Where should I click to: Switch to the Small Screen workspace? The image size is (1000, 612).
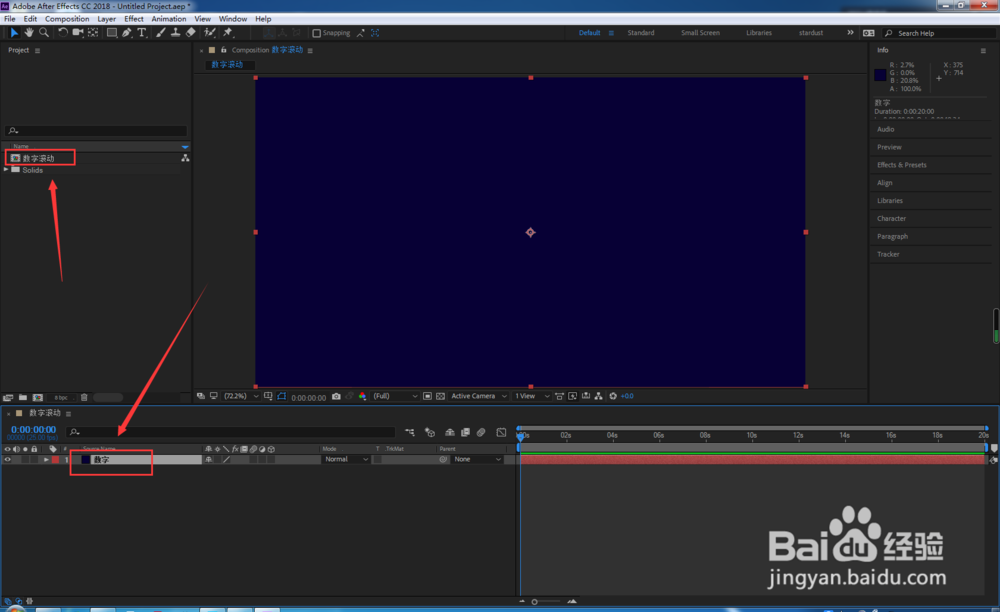point(700,33)
